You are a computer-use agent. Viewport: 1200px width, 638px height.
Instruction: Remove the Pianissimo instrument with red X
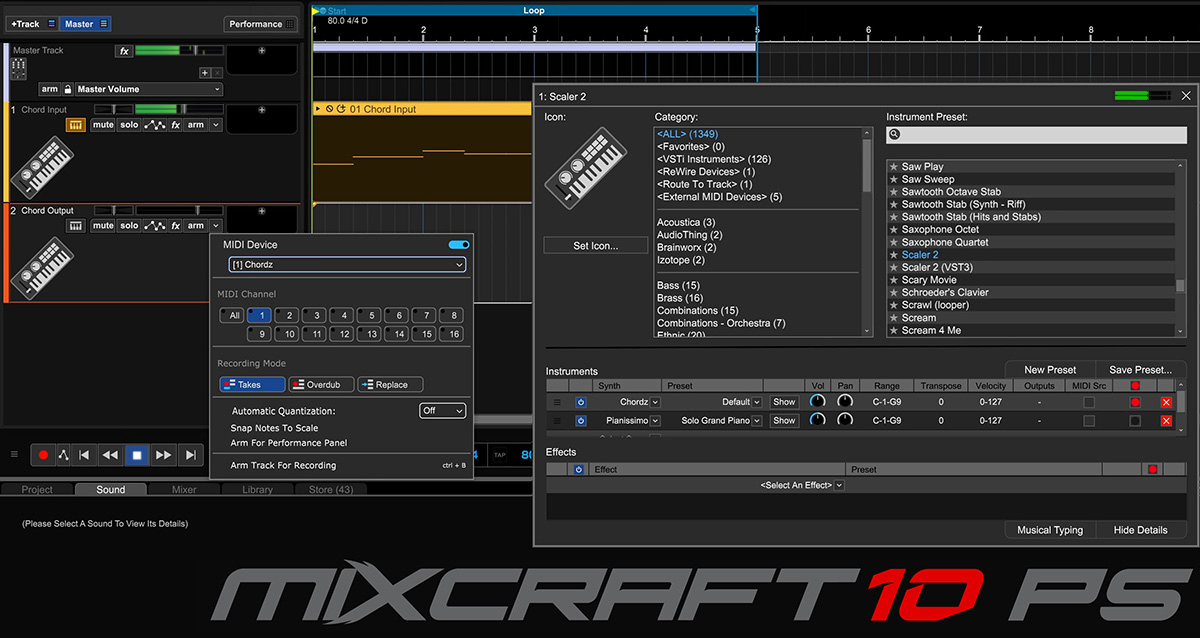click(x=1166, y=421)
